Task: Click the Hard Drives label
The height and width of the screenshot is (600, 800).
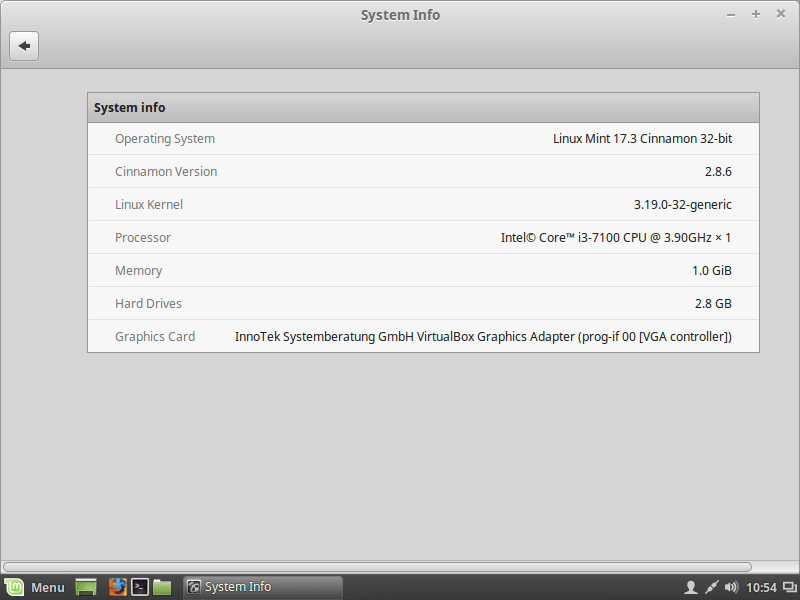Action: 148,304
